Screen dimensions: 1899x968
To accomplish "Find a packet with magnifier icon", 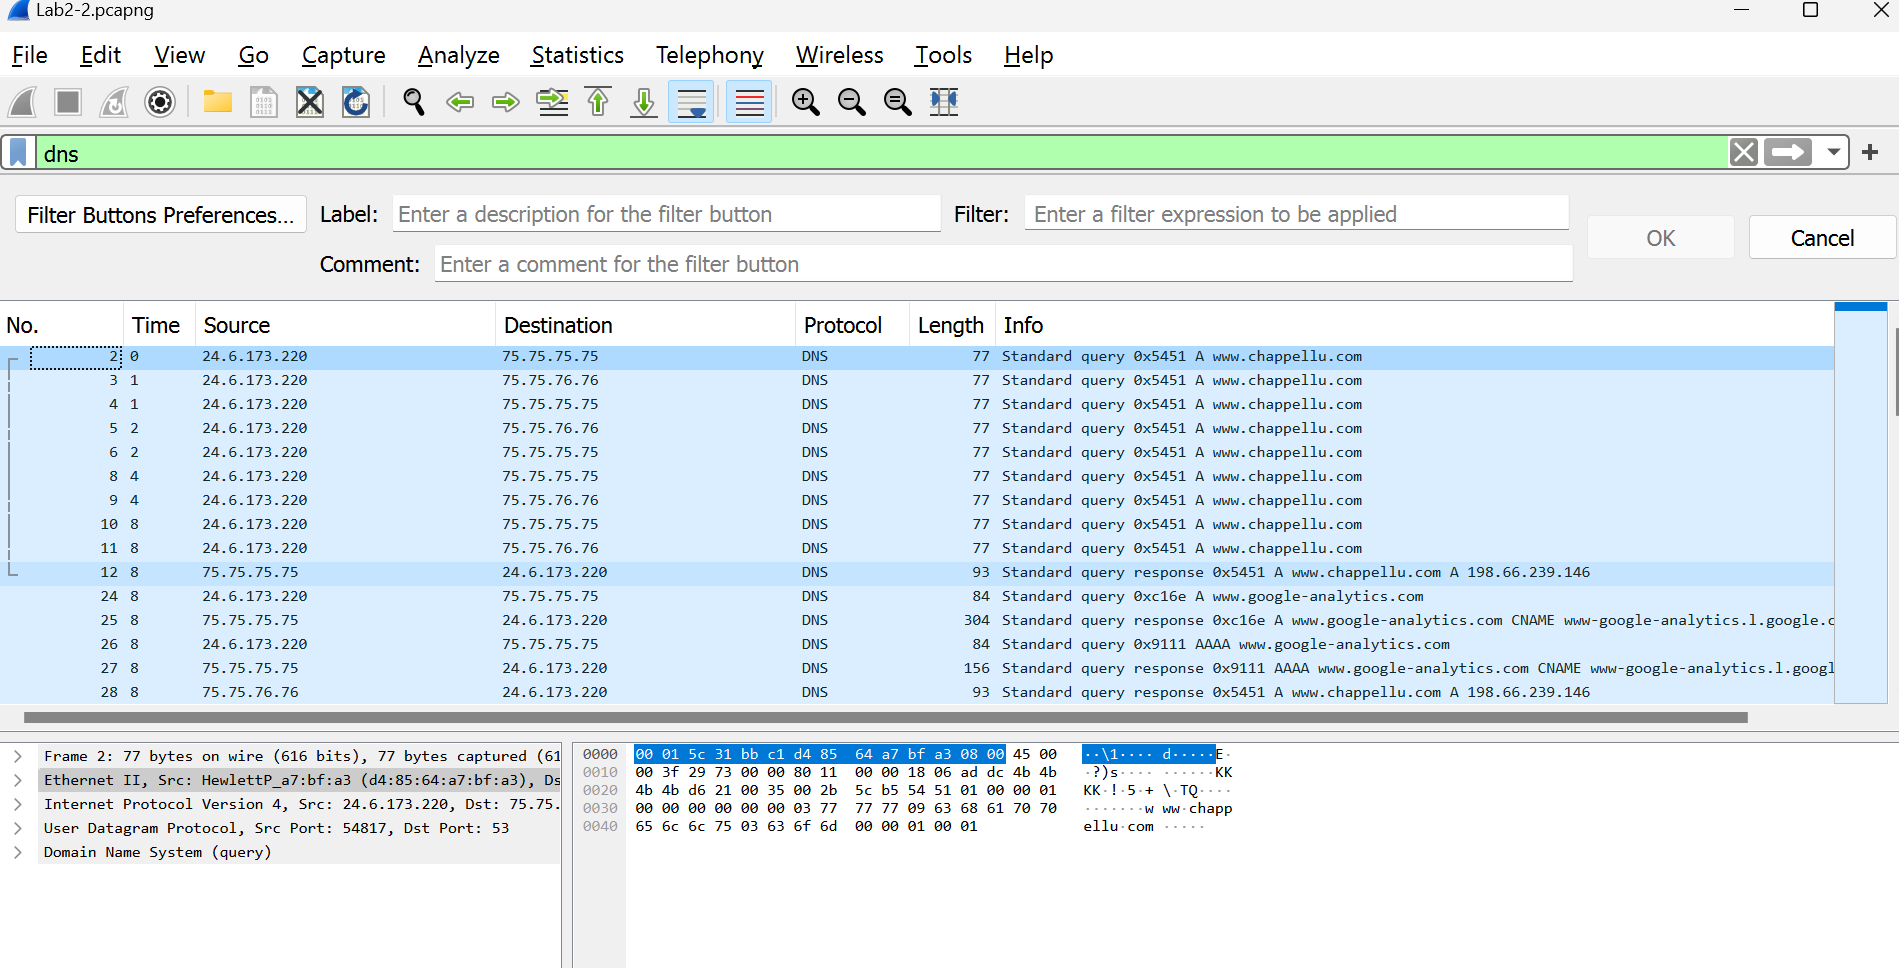I will point(414,102).
